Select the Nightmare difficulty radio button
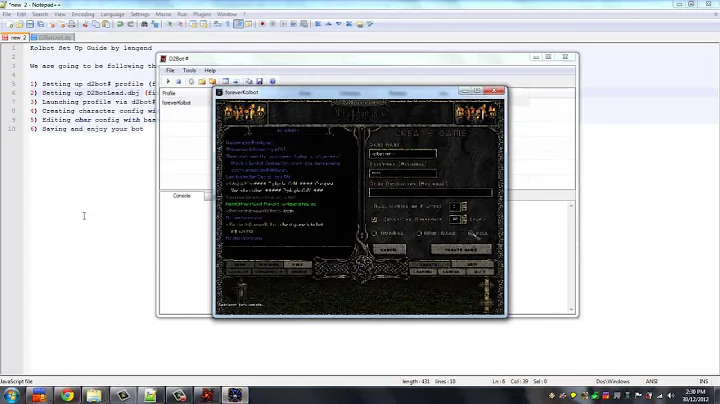 [x=419, y=233]
